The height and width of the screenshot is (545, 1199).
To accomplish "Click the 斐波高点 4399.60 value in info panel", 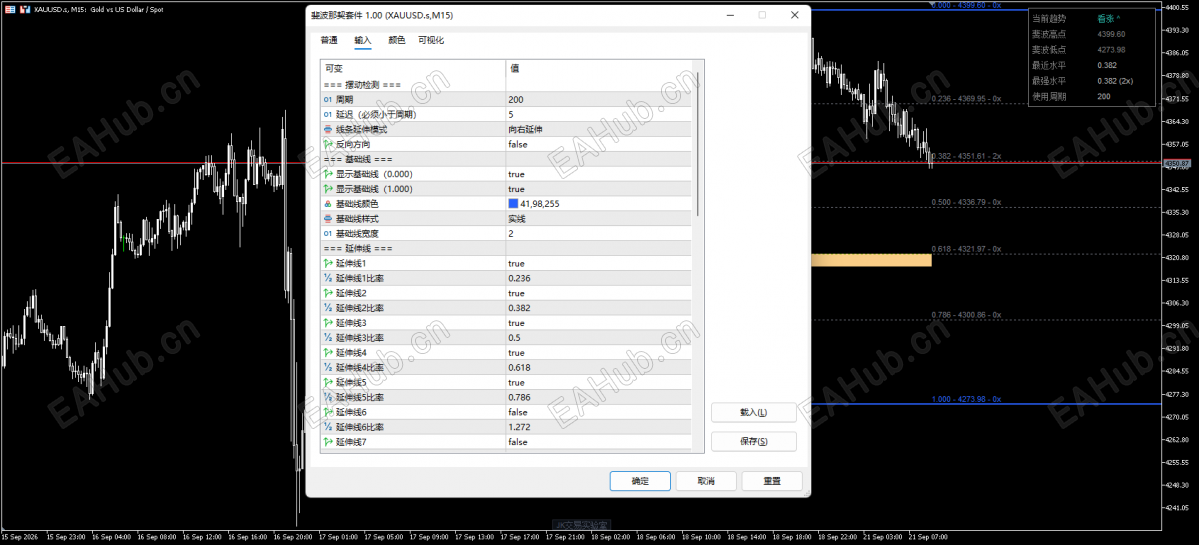I will [x=1110, y=34].
